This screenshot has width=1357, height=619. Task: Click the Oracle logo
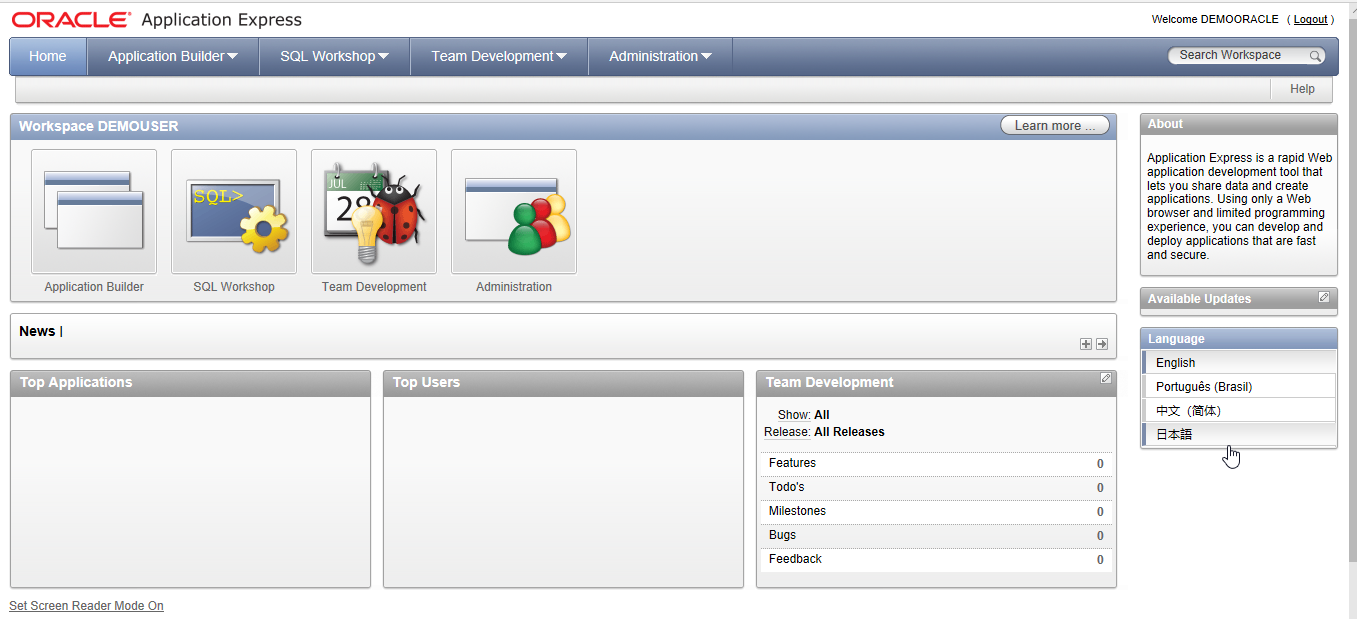(71, 19)
